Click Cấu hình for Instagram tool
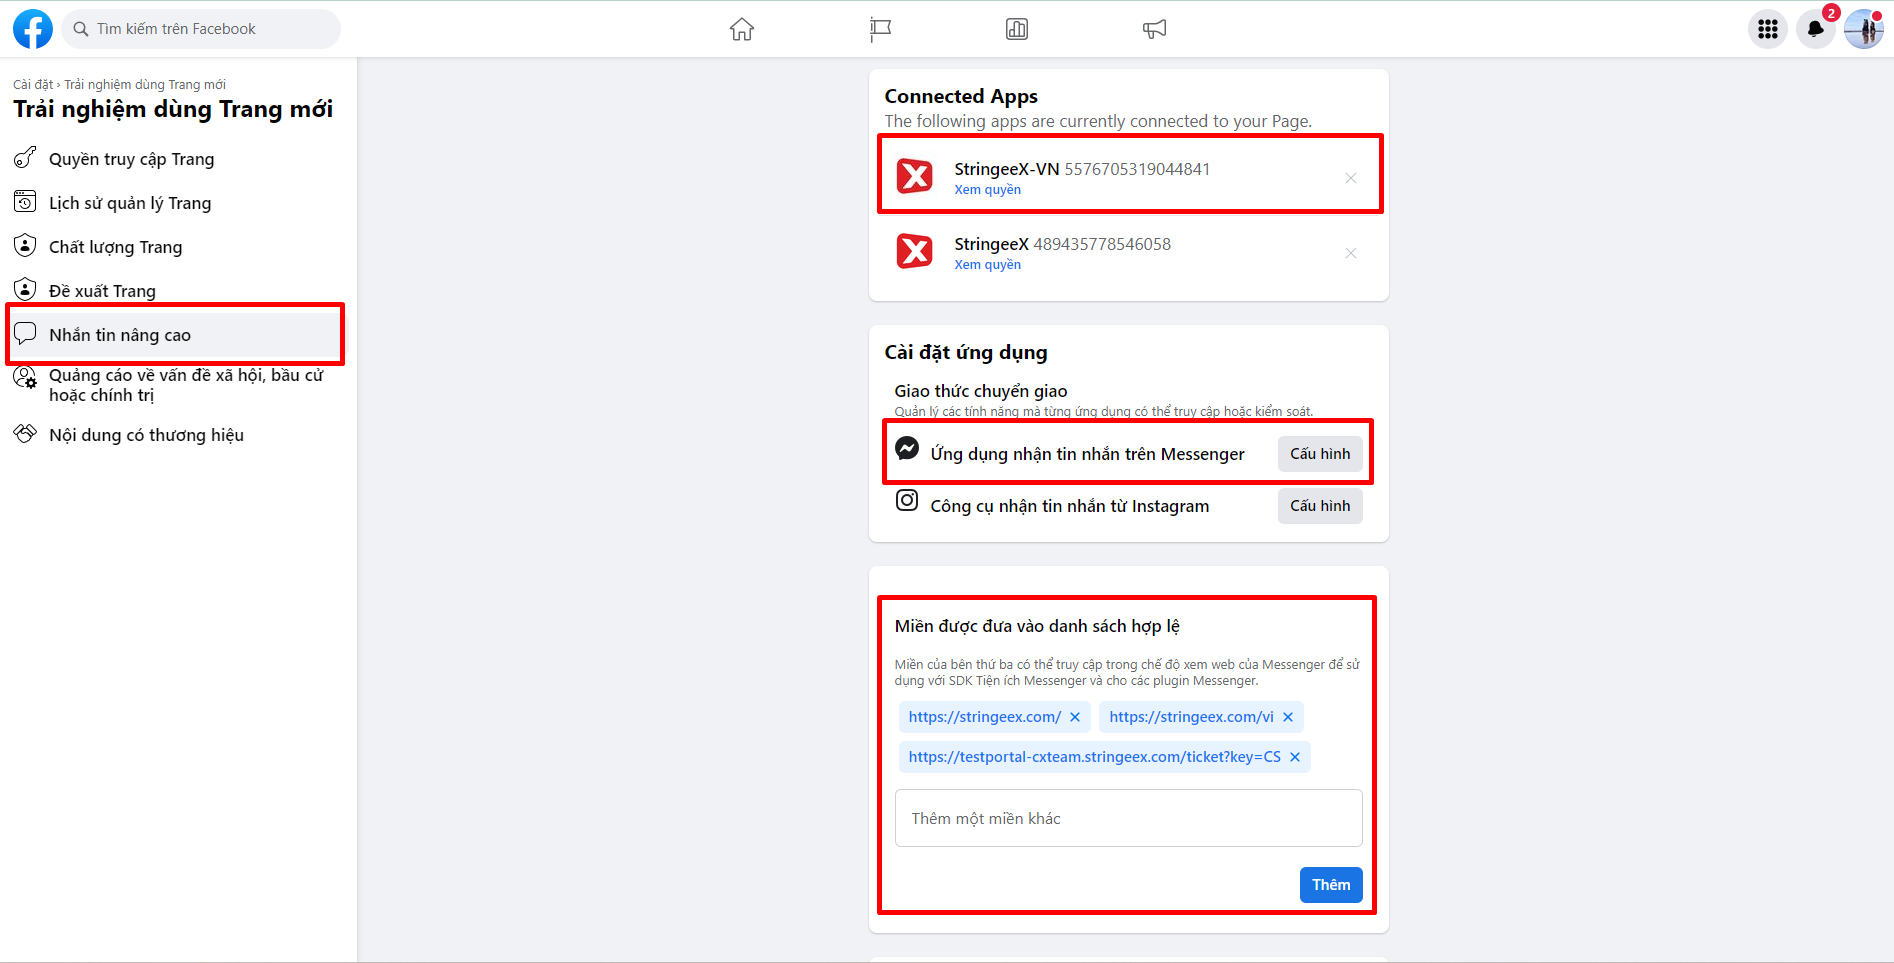The width and height of the screenshot is (1894, 963). tap(1319, 506)
